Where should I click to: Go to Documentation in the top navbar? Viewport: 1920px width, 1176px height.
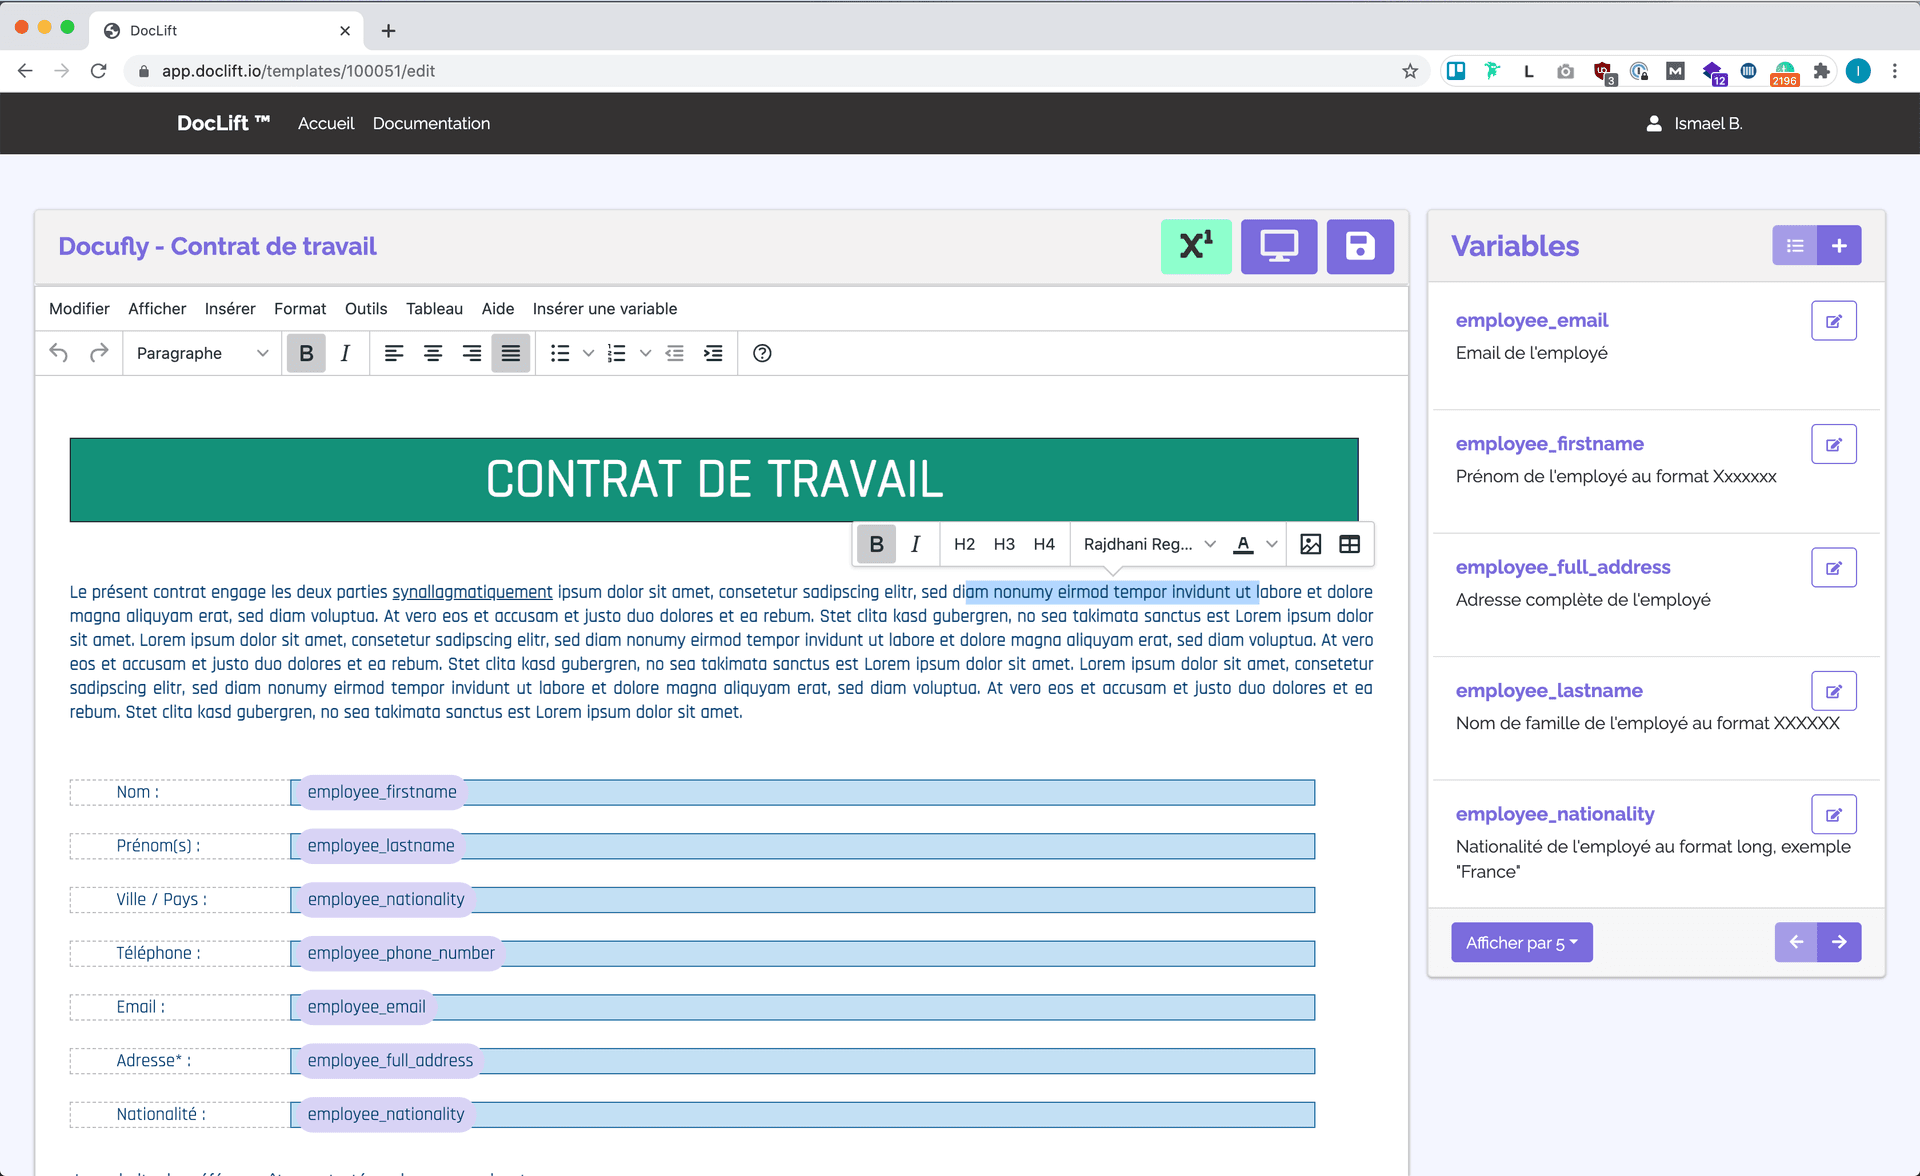point(431,123)
